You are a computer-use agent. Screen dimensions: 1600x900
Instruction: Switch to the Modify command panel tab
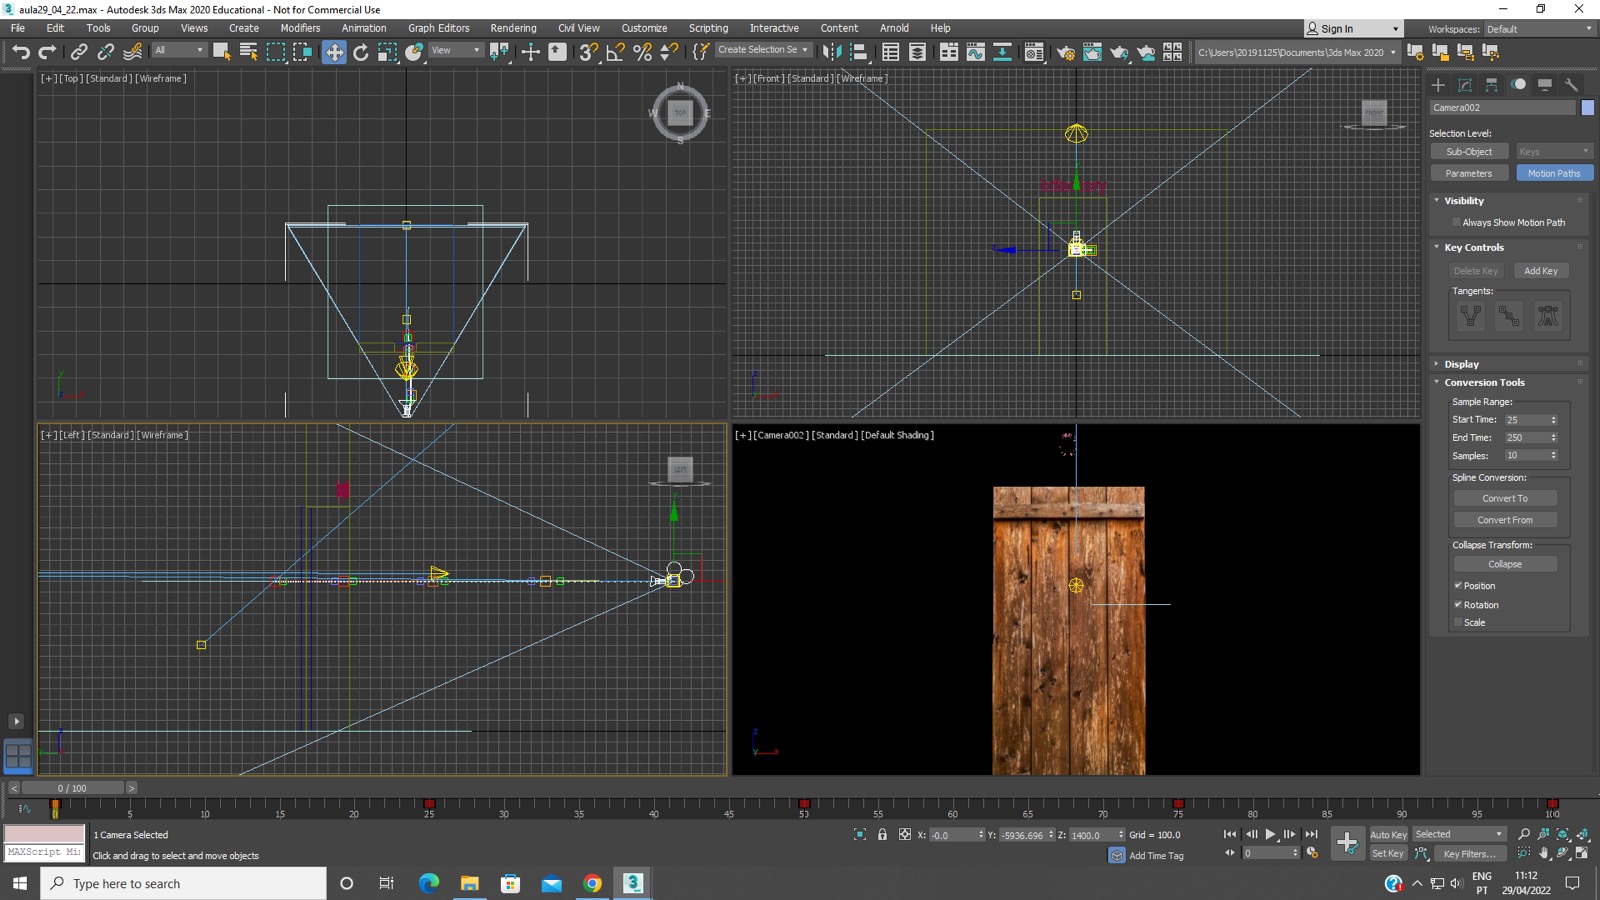click(1465, 85)
